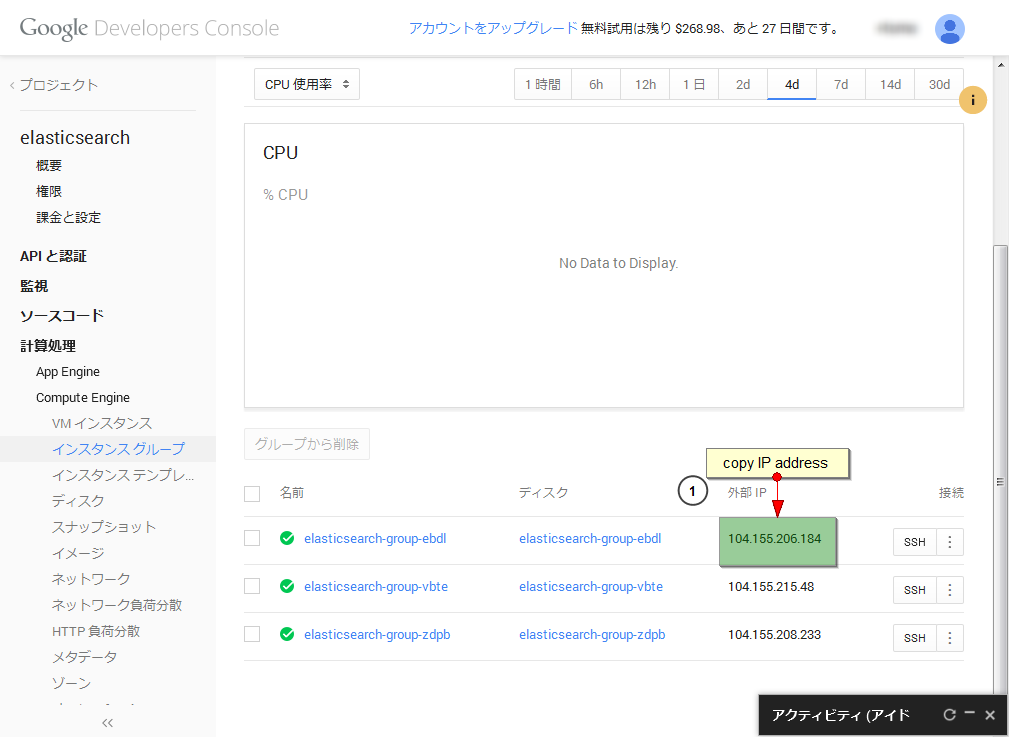Toggle the select-all instances checkbox

pos(252,494)
